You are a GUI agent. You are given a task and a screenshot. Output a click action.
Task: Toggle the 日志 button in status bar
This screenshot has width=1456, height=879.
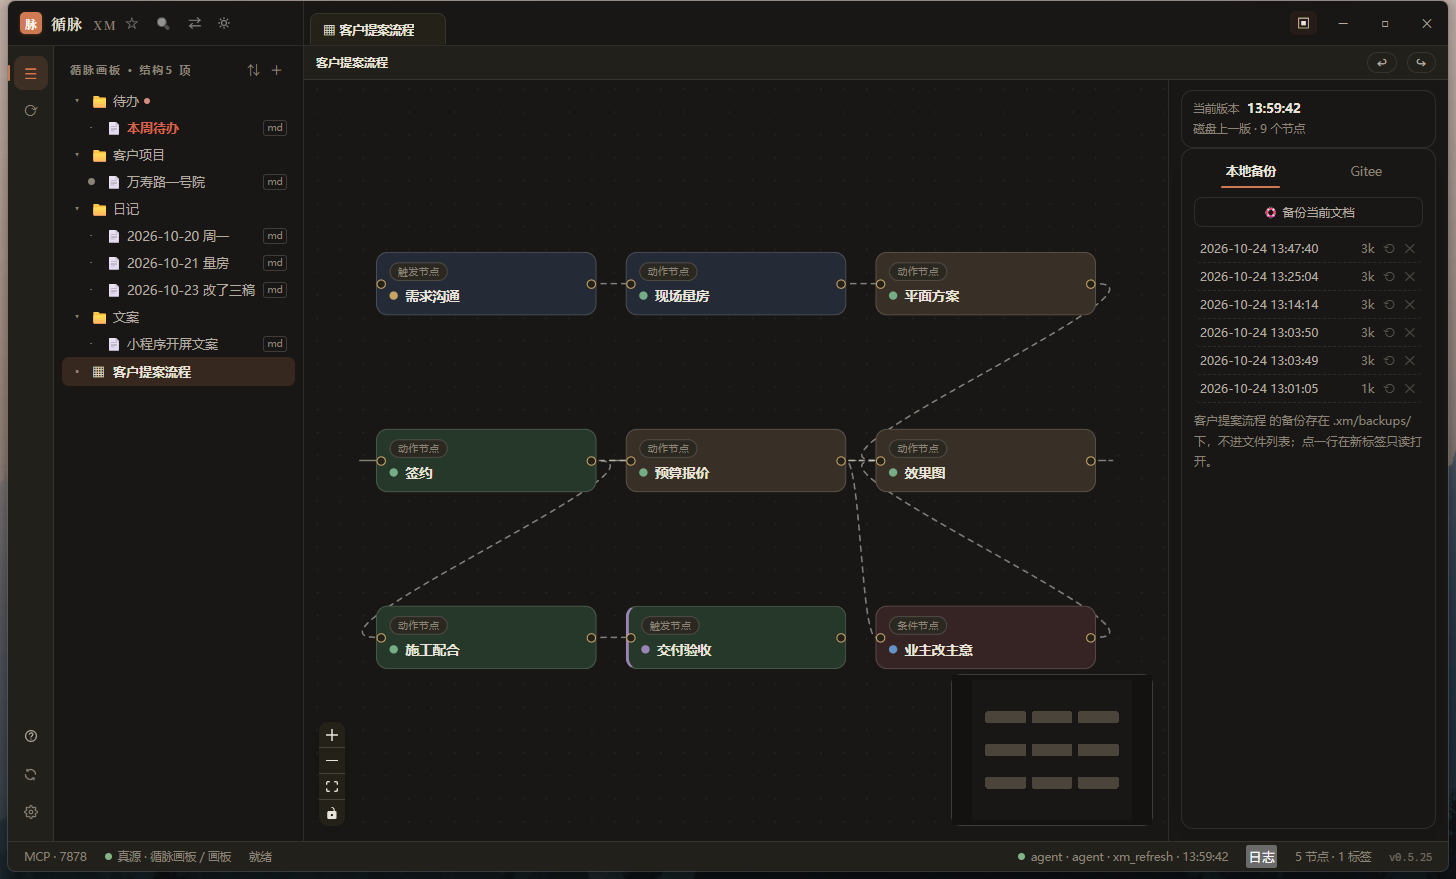[x=1262, y=857]
